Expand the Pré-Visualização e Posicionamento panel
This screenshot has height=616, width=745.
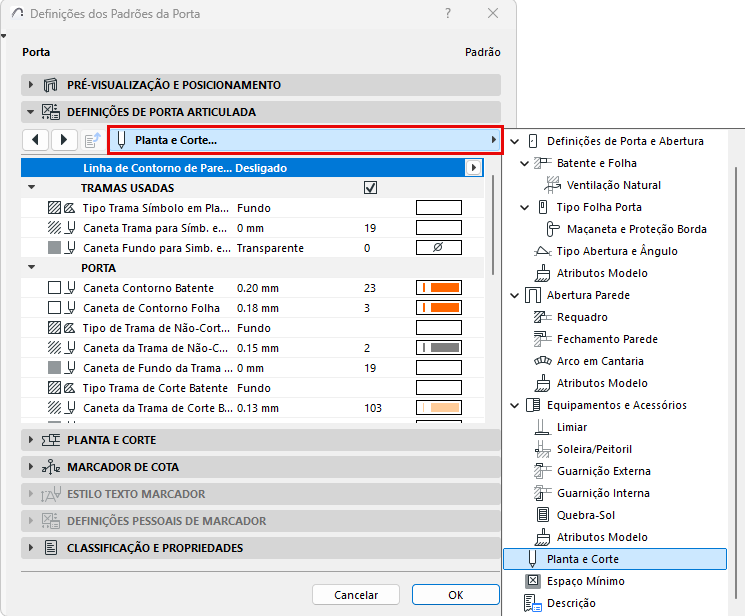click(x=31, y=85)
